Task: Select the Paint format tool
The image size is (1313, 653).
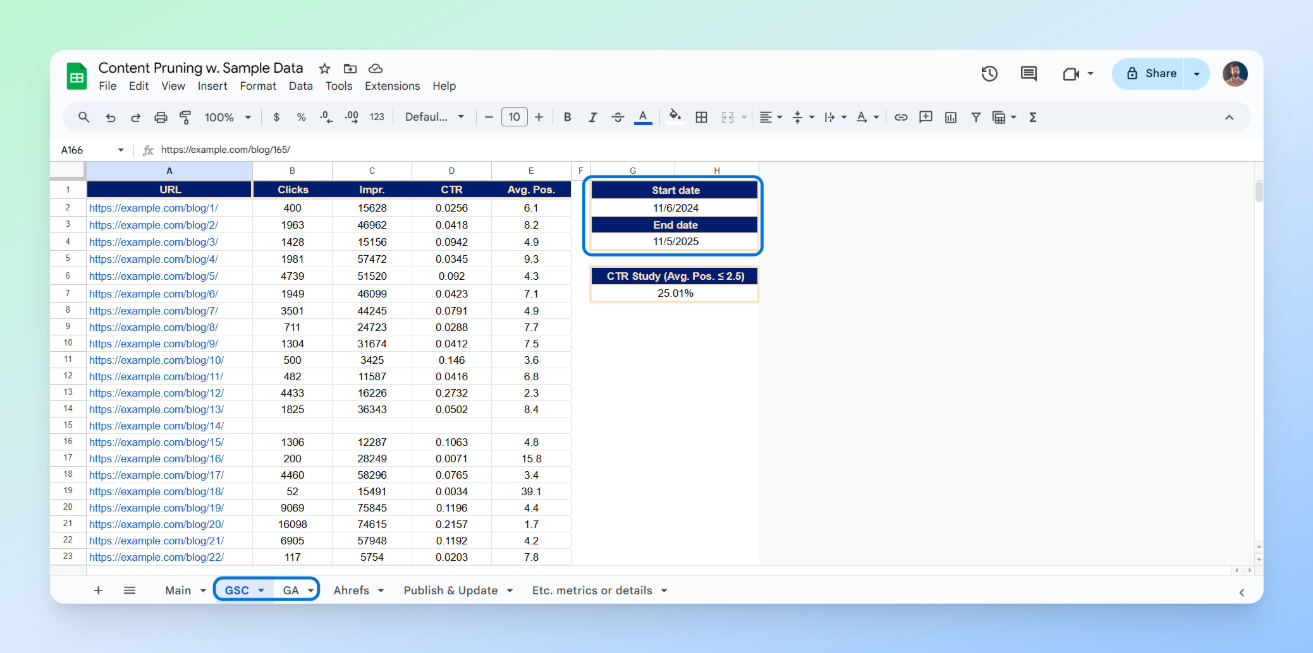Action: pyautogui.click(x=185, y=117)
